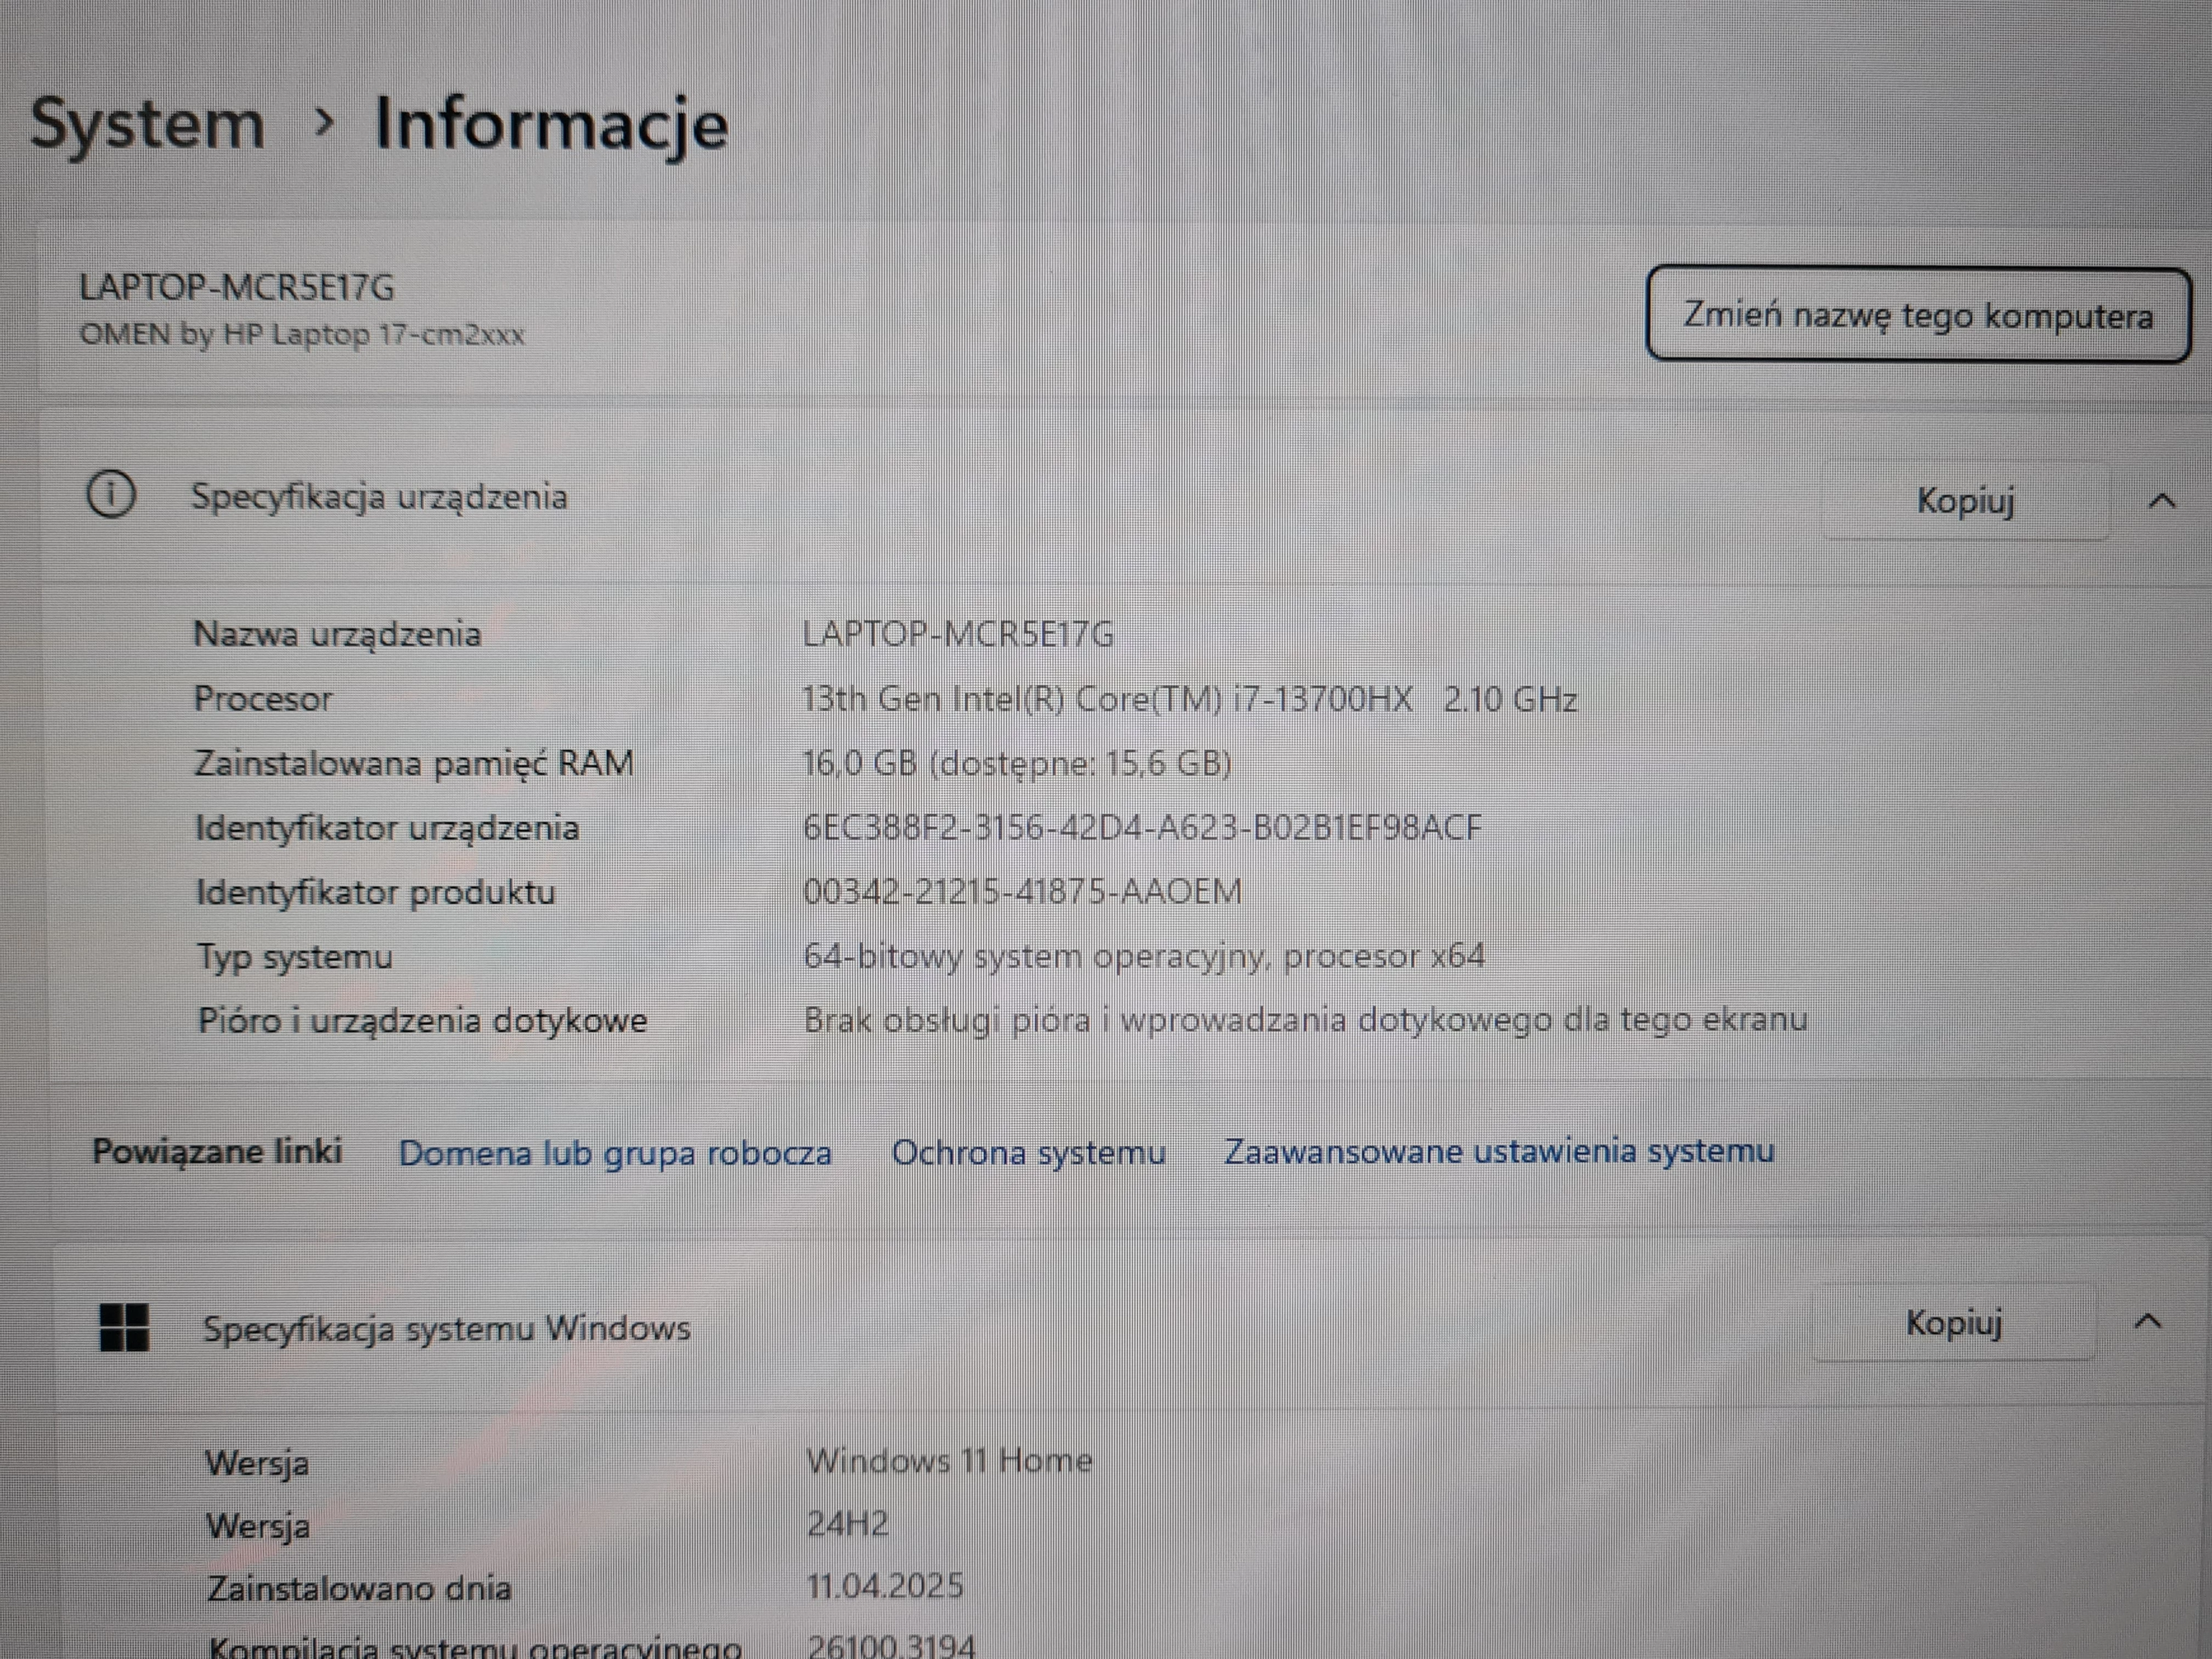2212x1659 pixels.
Task: Open Ochrona systemu link
Action: pos(1028,1152)
